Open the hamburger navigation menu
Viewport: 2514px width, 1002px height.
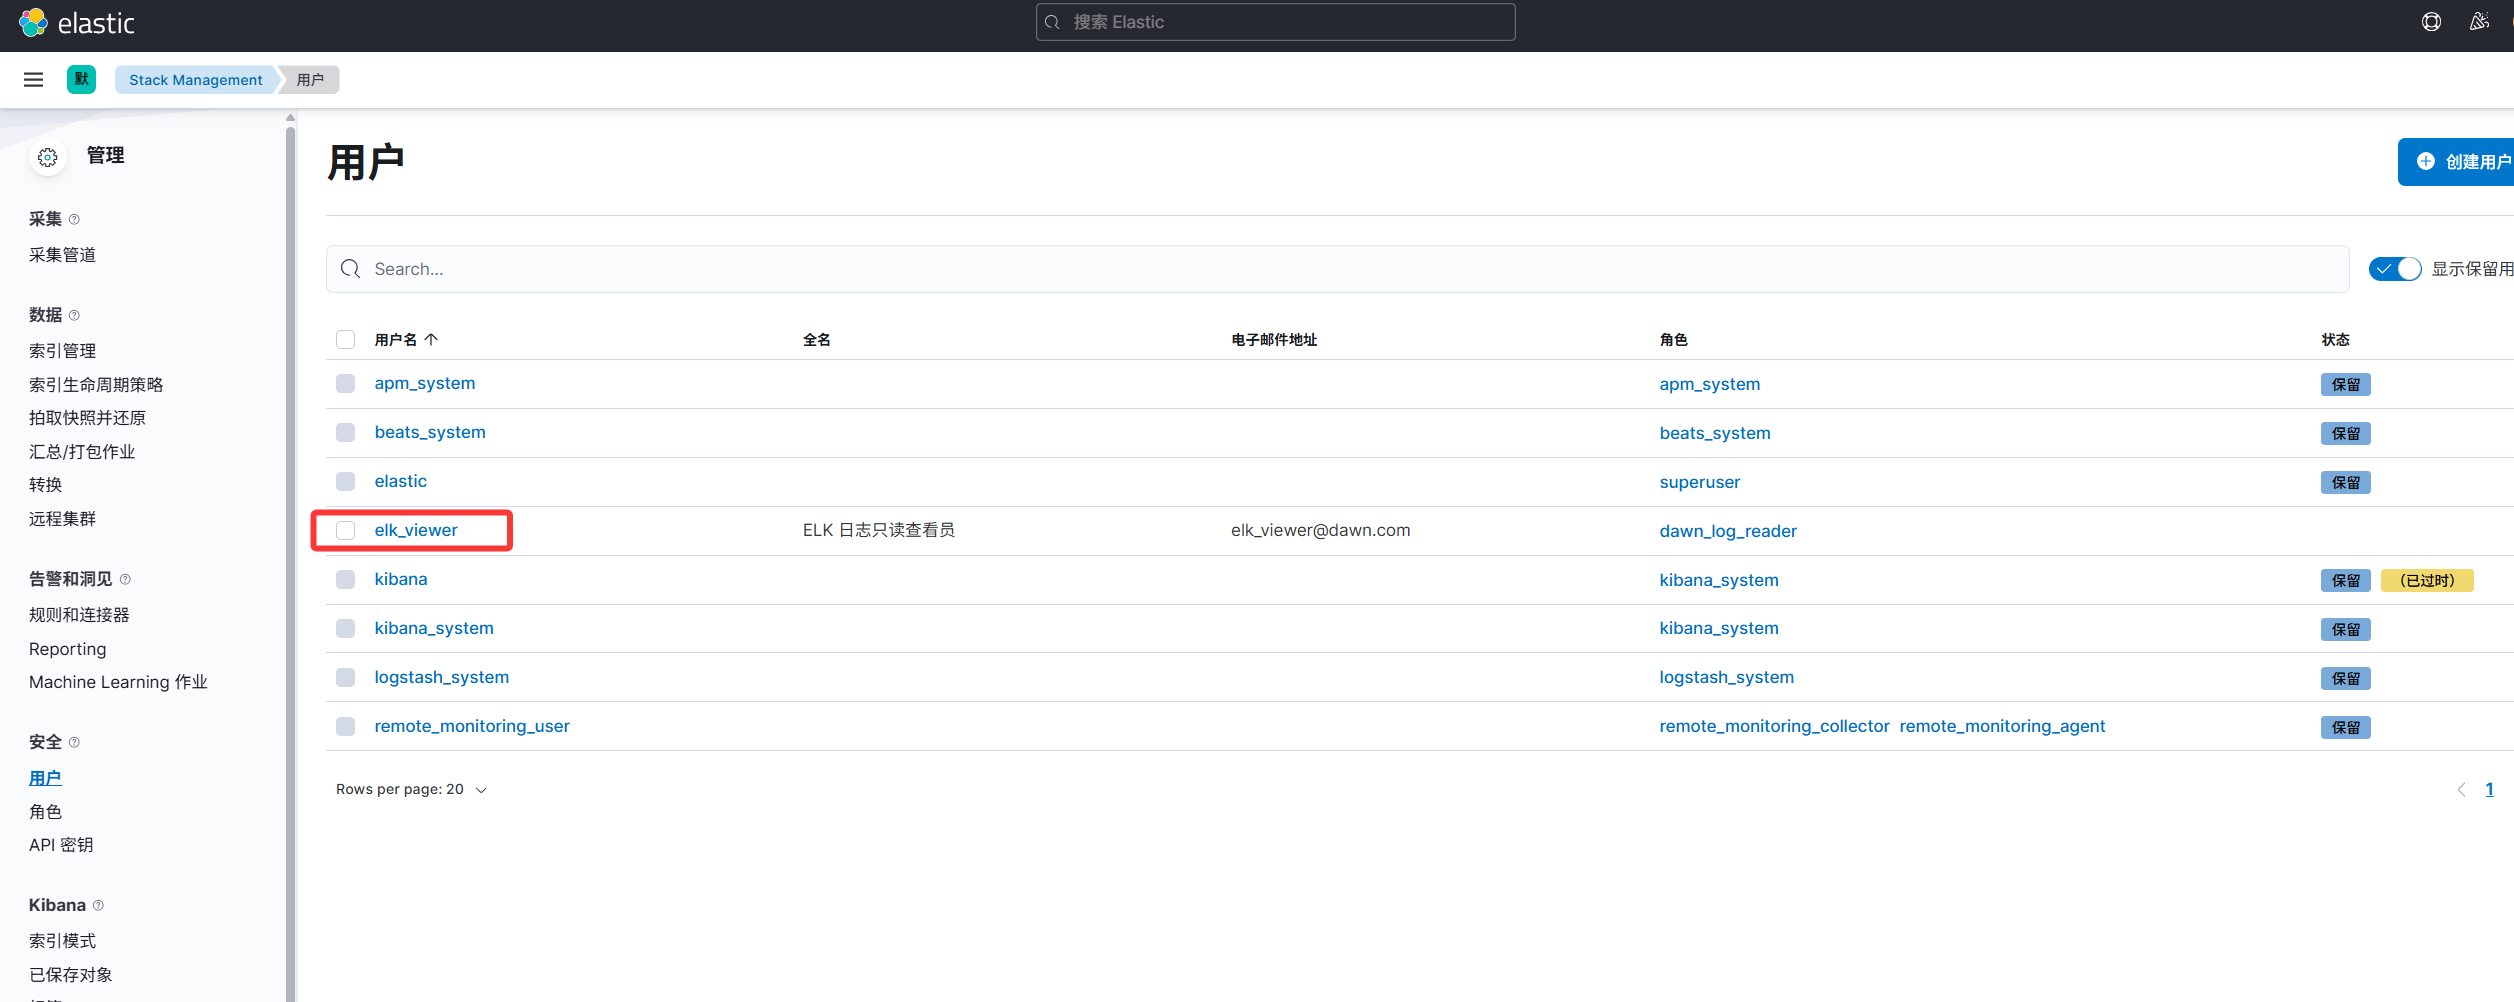point(33,80)
